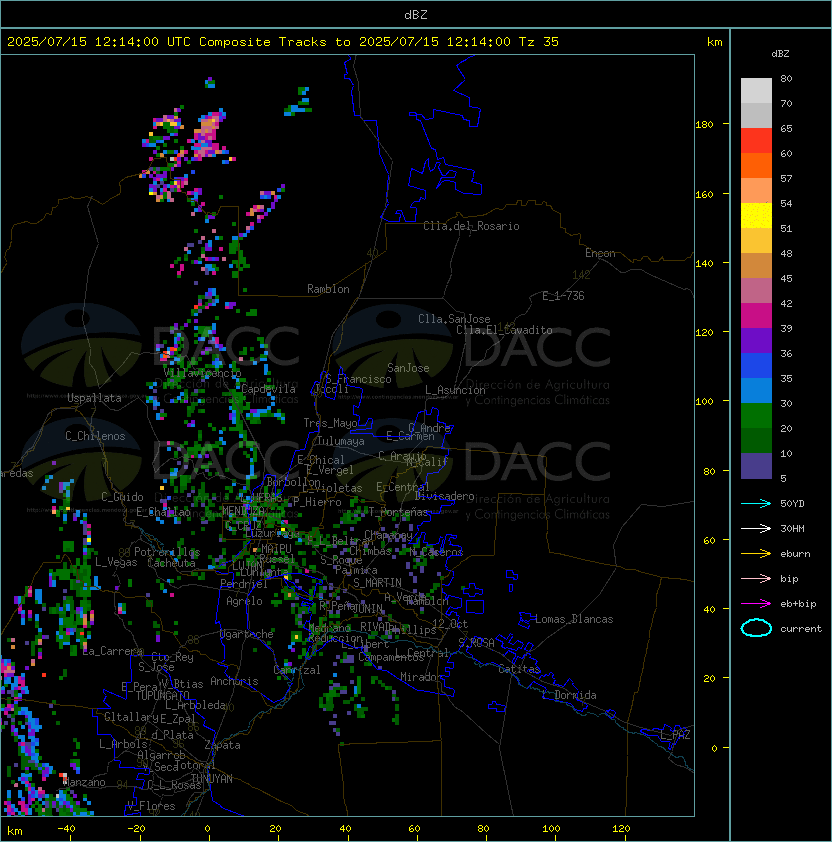
Task: Click the white 30HM arrow icon
Action: 756,528
